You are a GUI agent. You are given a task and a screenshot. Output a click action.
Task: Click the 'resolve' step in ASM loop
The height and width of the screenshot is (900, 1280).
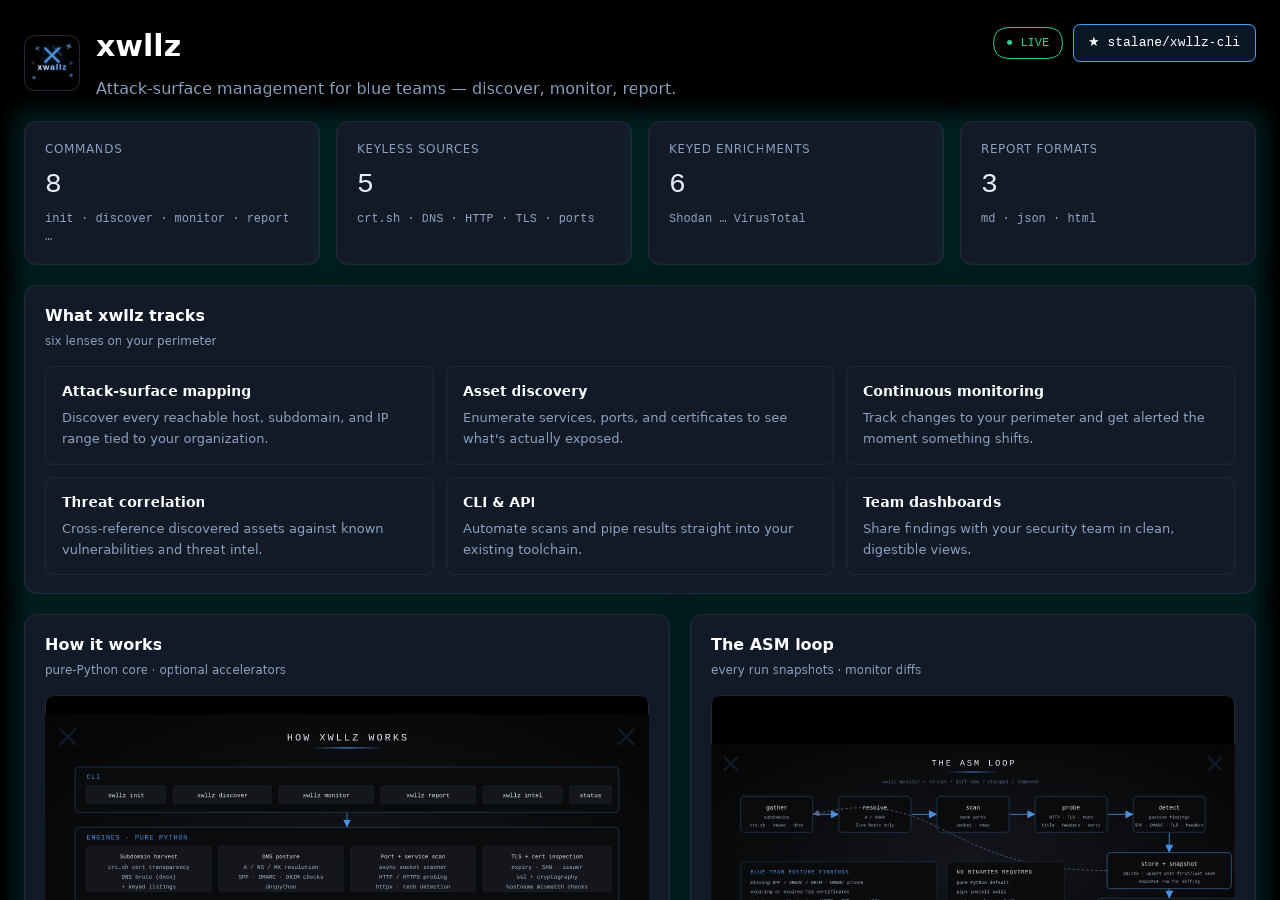pyautogui.click(x=875, y=814)
